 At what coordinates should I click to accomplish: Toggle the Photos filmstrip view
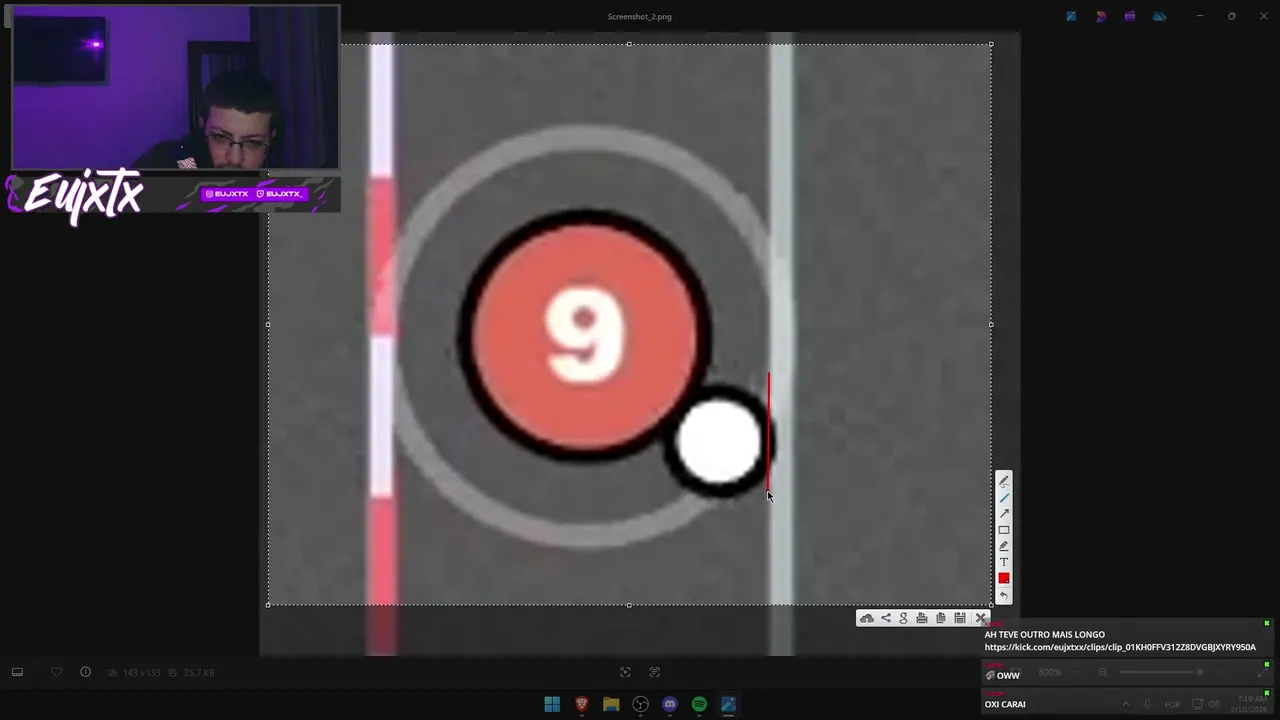coord(17,672)
